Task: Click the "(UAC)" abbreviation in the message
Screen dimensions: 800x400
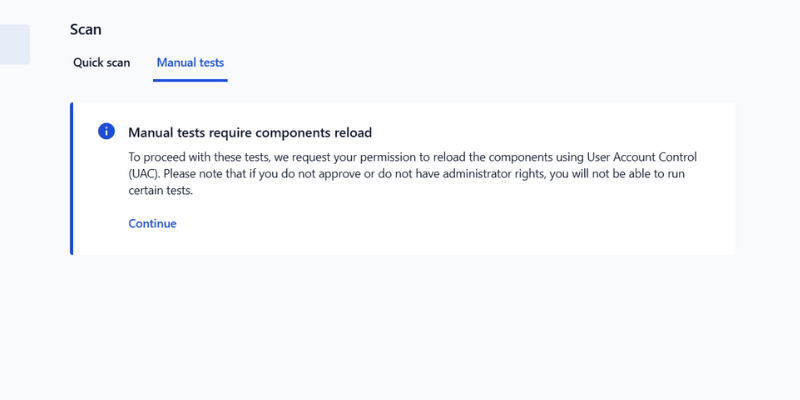Action: (x=144, y=175)
